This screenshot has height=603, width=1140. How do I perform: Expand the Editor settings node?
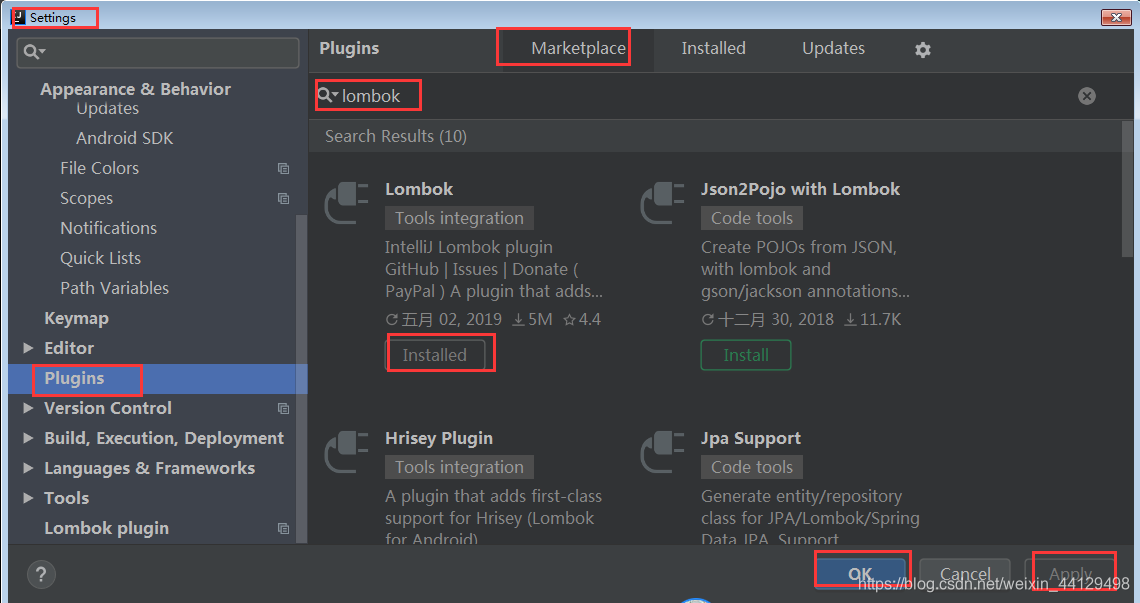click(28, 348)
